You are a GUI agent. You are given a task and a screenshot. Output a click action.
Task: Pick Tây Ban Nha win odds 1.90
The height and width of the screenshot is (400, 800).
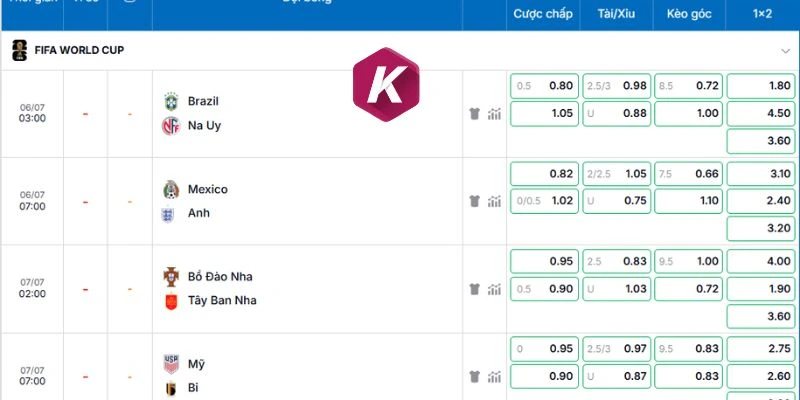[761, 289]
